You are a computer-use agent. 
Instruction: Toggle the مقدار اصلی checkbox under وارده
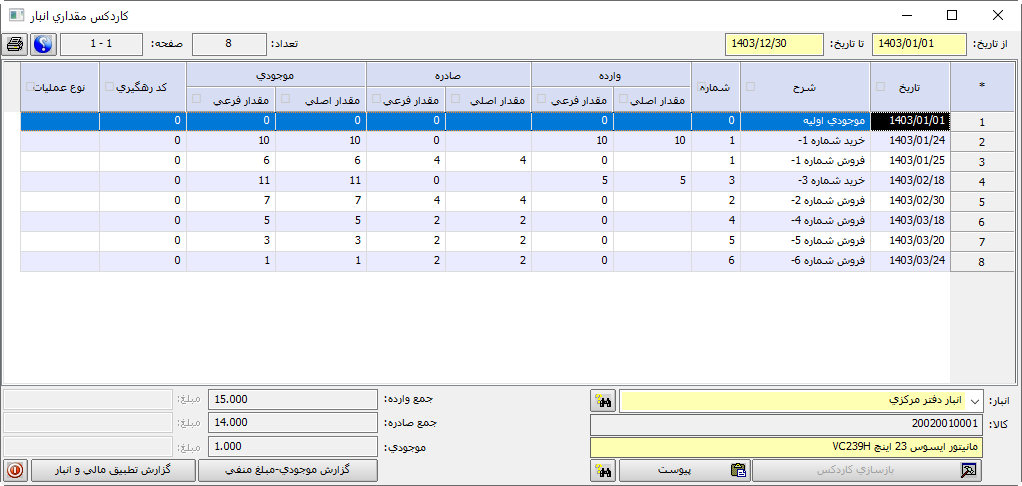pyautogui.click(x=623, y=99)
